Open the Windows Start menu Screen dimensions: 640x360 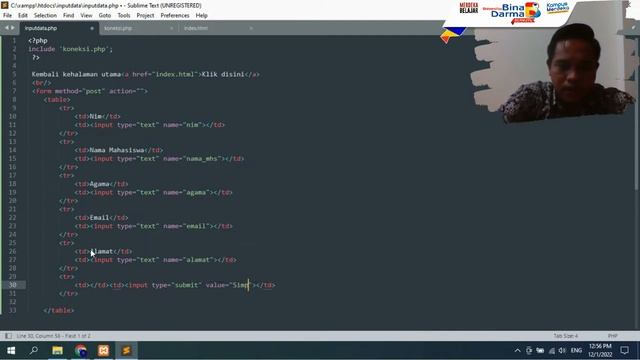point(11,351)
